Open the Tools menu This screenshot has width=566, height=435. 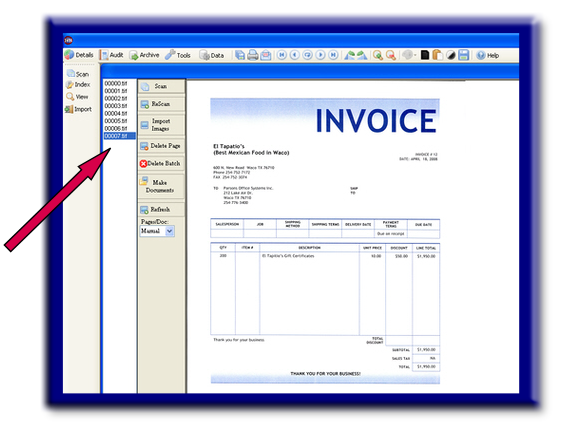pyautogui.click(x=178, y=55)
